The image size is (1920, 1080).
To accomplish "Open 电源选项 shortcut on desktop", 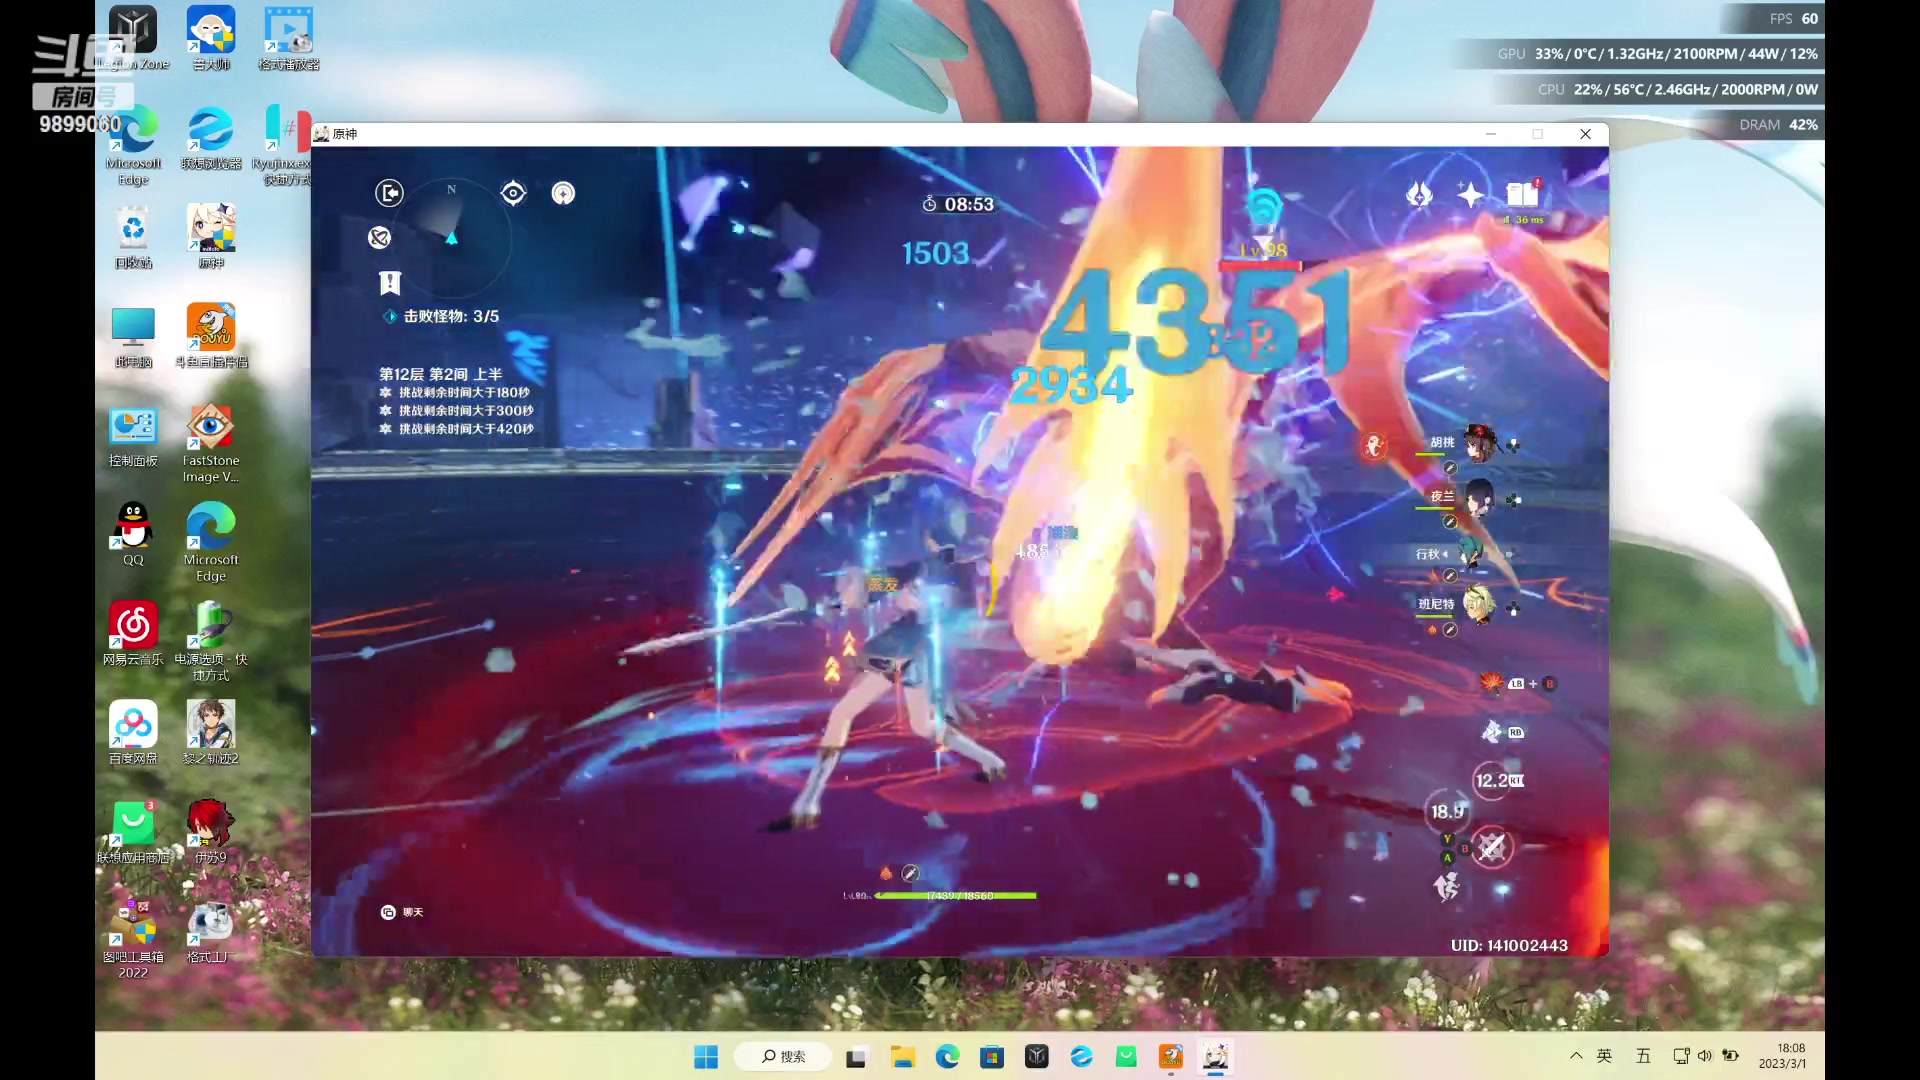I will (x=211, y=641).
